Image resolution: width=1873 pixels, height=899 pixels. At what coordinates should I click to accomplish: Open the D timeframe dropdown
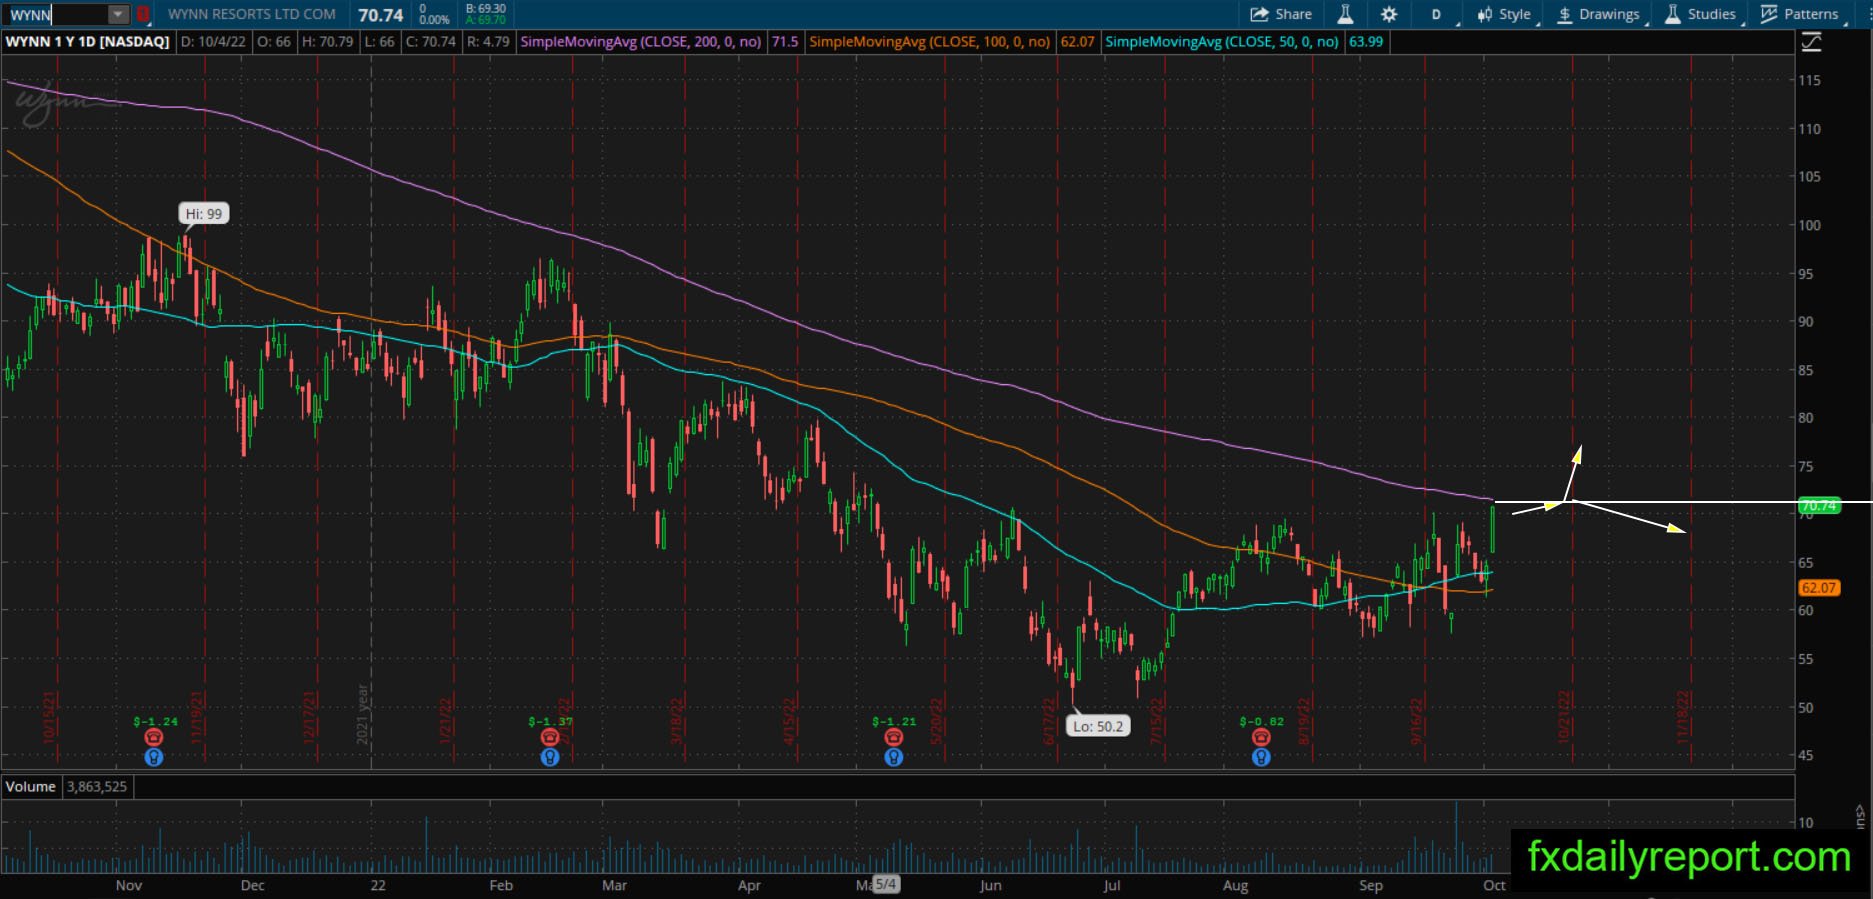(x=1438, y=14)
